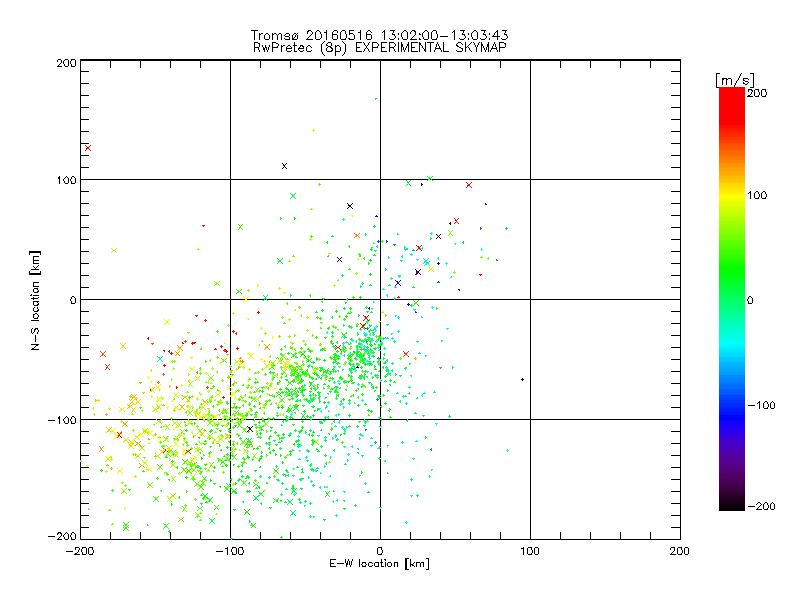Pick the black bottom end of the velocity colorbar

(732, 505)
